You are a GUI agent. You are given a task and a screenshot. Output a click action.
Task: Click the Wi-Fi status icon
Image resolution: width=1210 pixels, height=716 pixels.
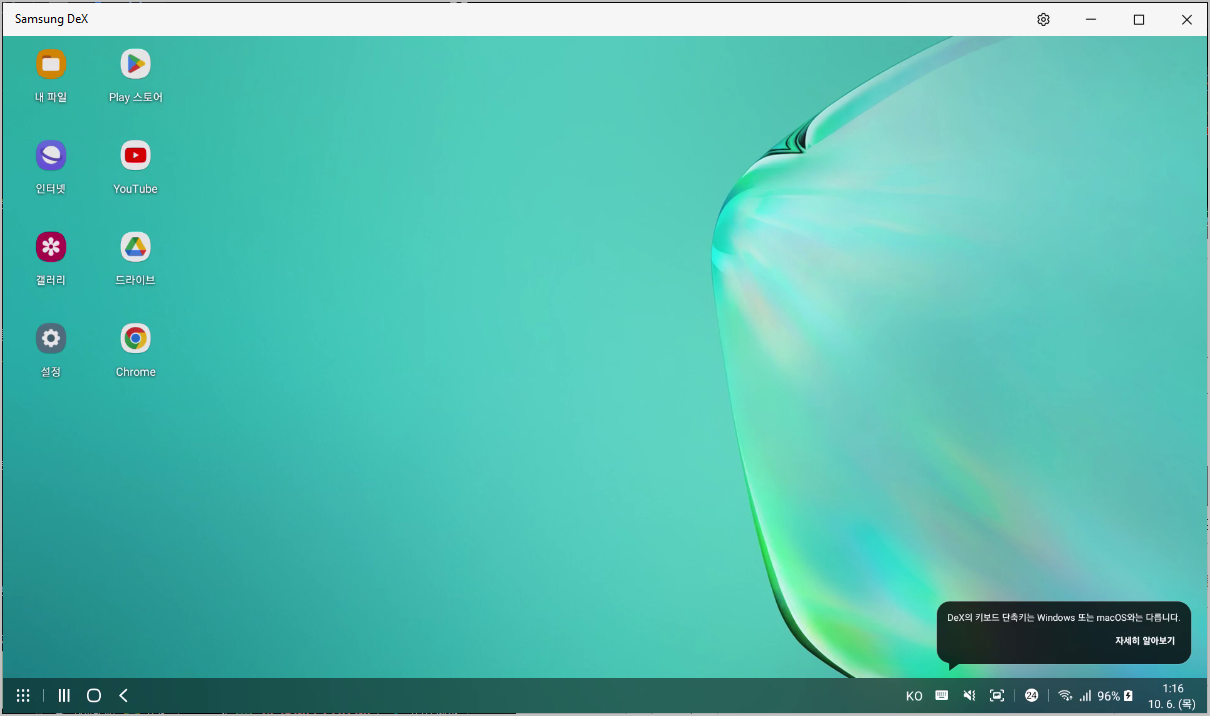click(1065, 696)
